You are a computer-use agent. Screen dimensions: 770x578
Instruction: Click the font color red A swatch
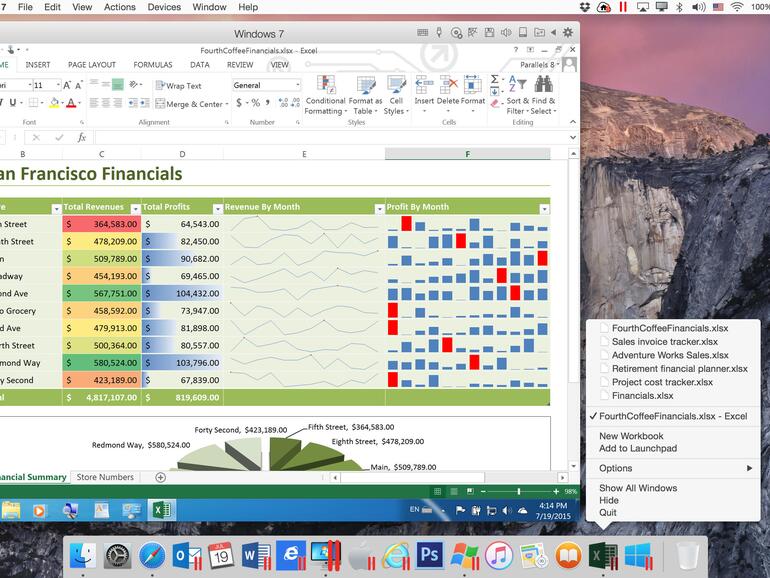[71, 103]
